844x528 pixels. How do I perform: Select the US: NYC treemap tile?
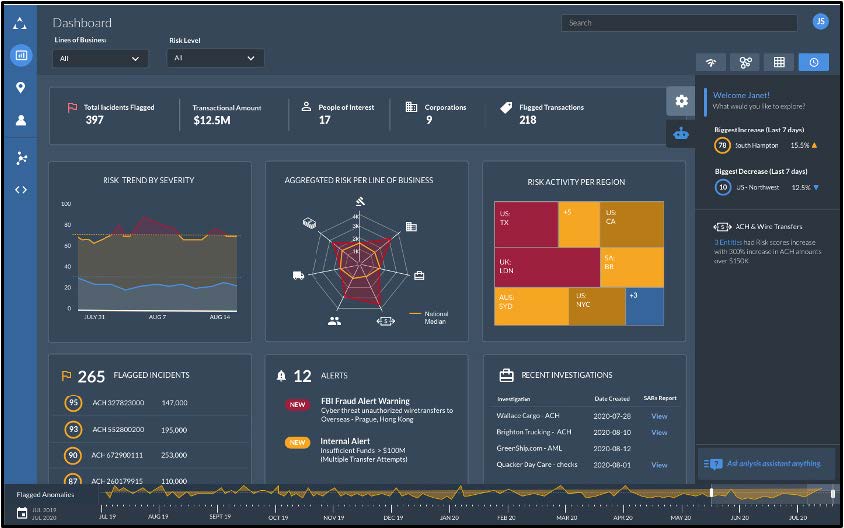[x=597, y=306]
